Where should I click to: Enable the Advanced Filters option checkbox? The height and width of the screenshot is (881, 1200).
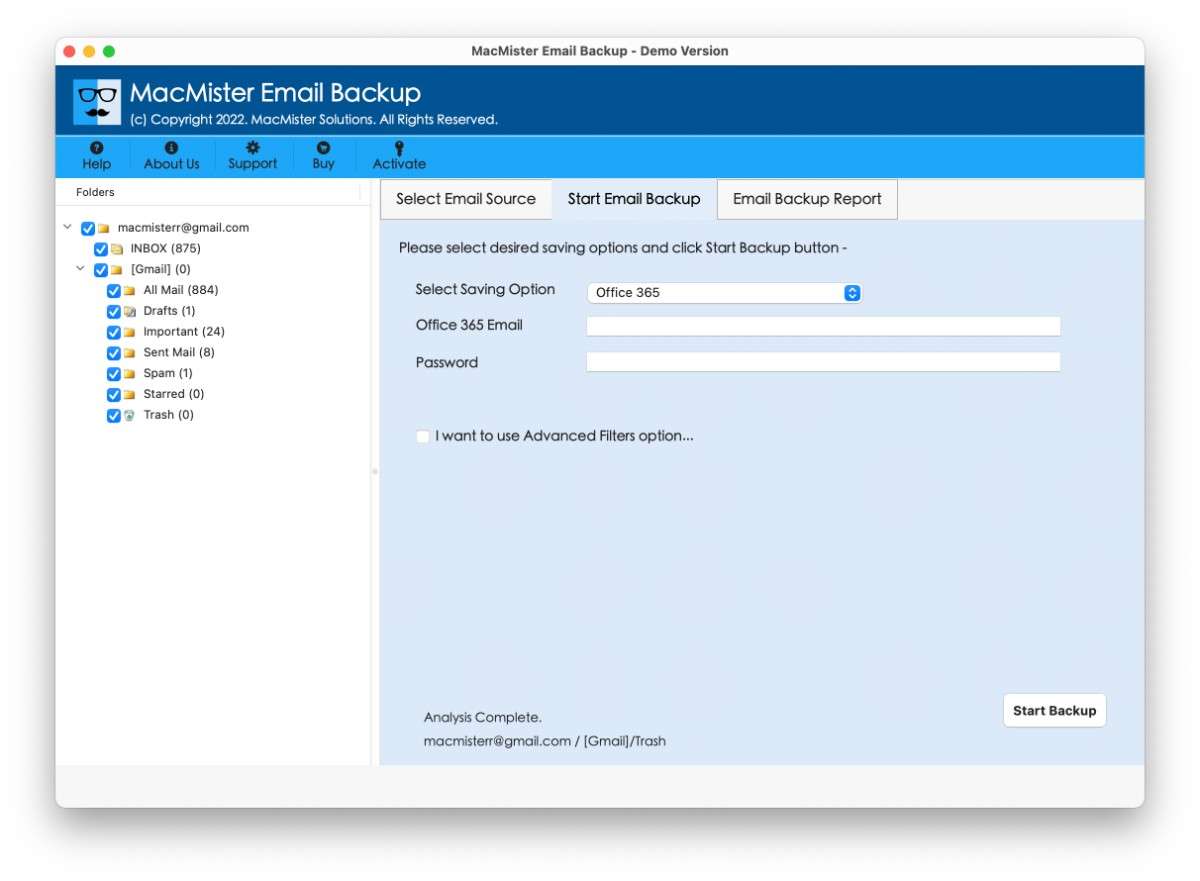424,437
